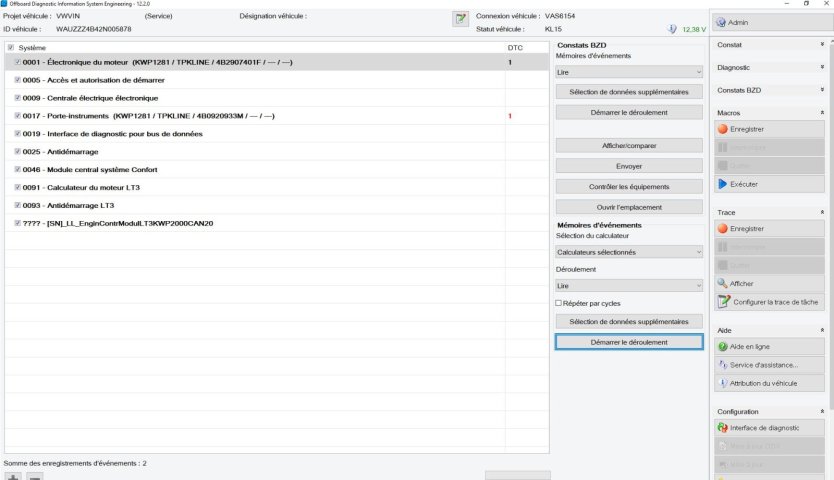Click the DTC count for Électronique du moteur
Image resolution: width=834 pixels, height=480 pixels.
510,62
